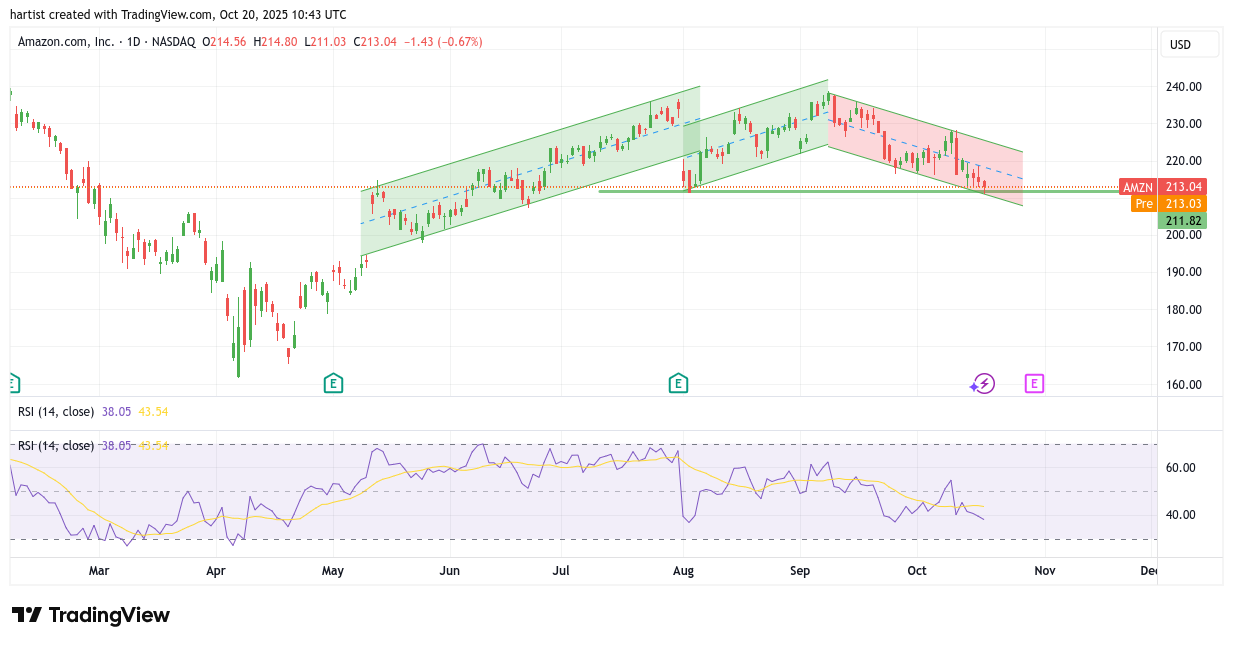Click the TradingView logo at bottom left
The height and width of the screenshot is (645, 1233).
pyautogui.click(x=91, y=615)
